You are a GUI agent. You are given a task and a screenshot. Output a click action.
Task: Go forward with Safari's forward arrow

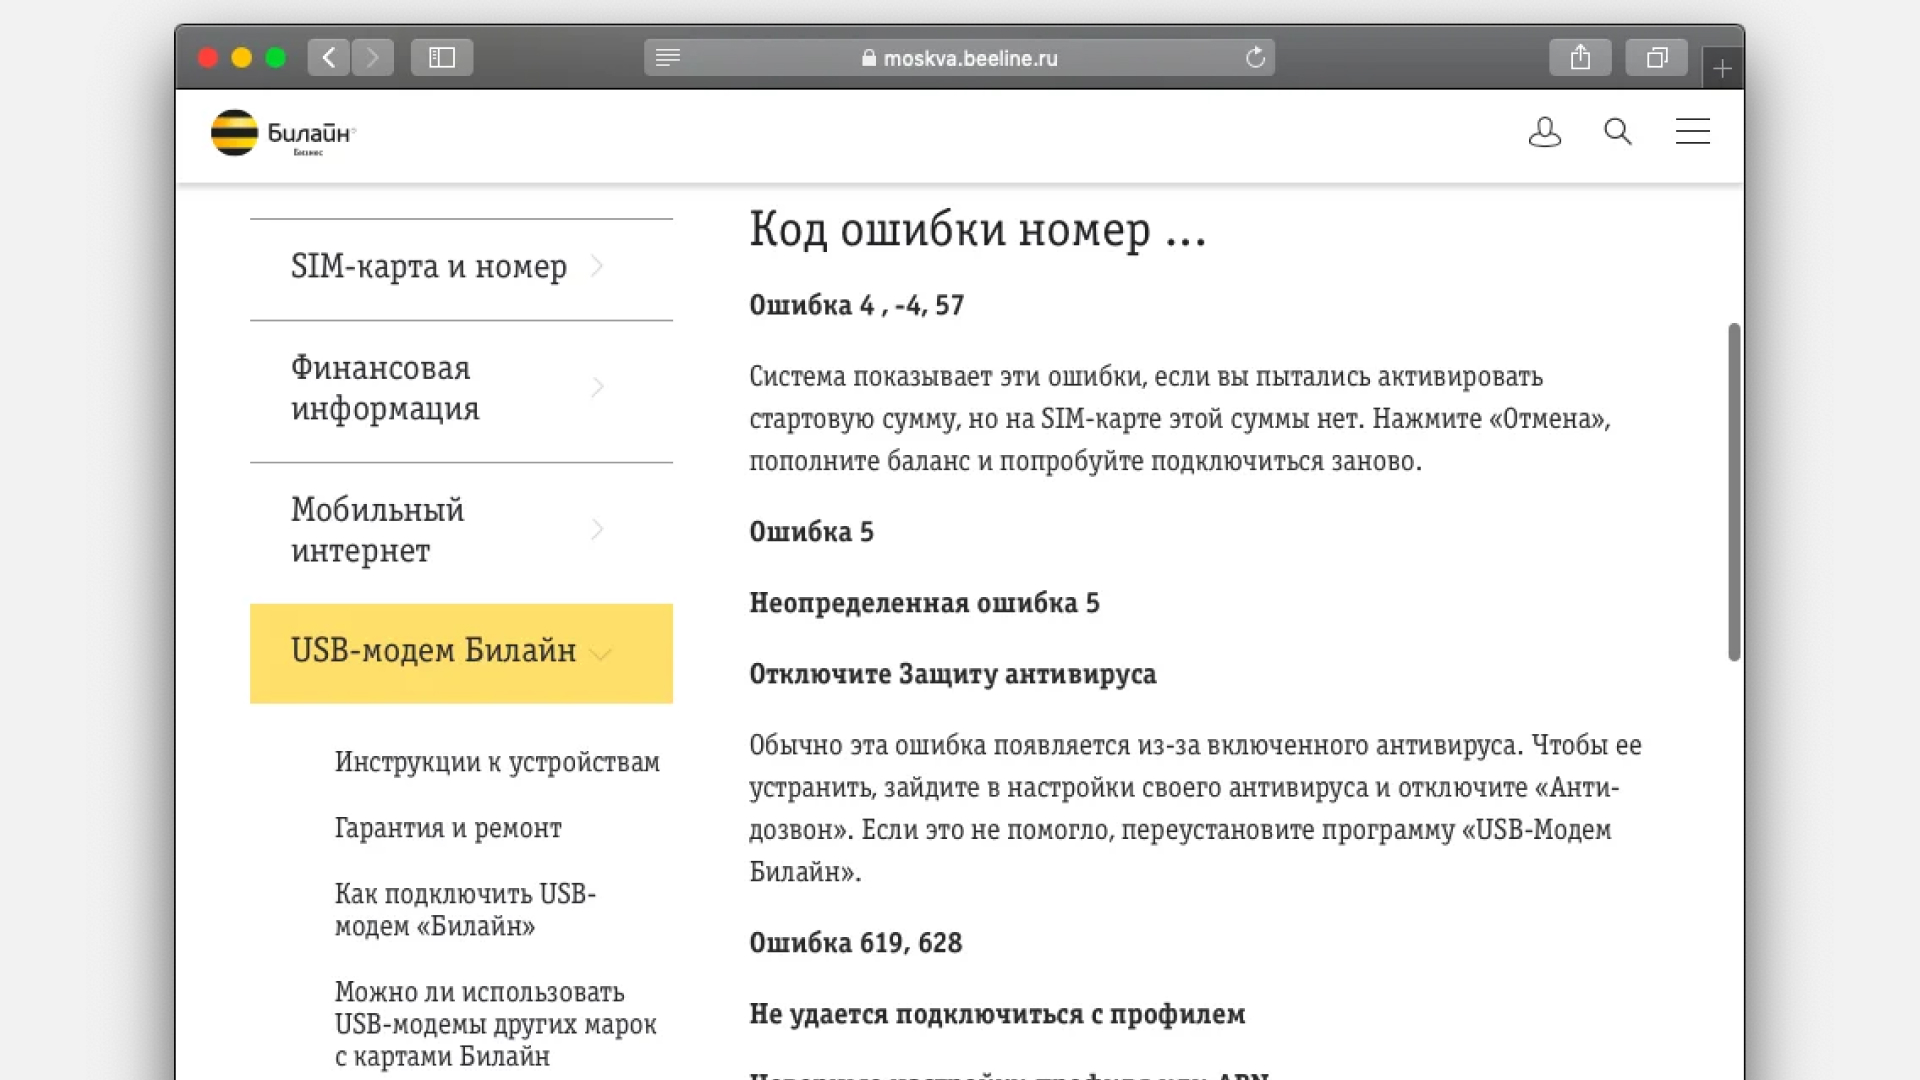point(372,58)
